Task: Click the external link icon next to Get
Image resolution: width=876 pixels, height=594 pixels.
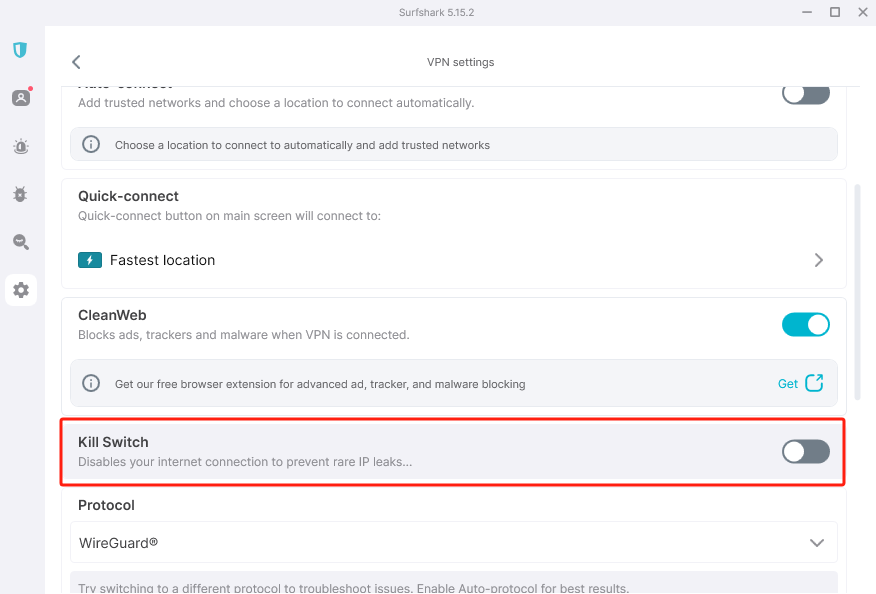Action: [x=814, y=383]
